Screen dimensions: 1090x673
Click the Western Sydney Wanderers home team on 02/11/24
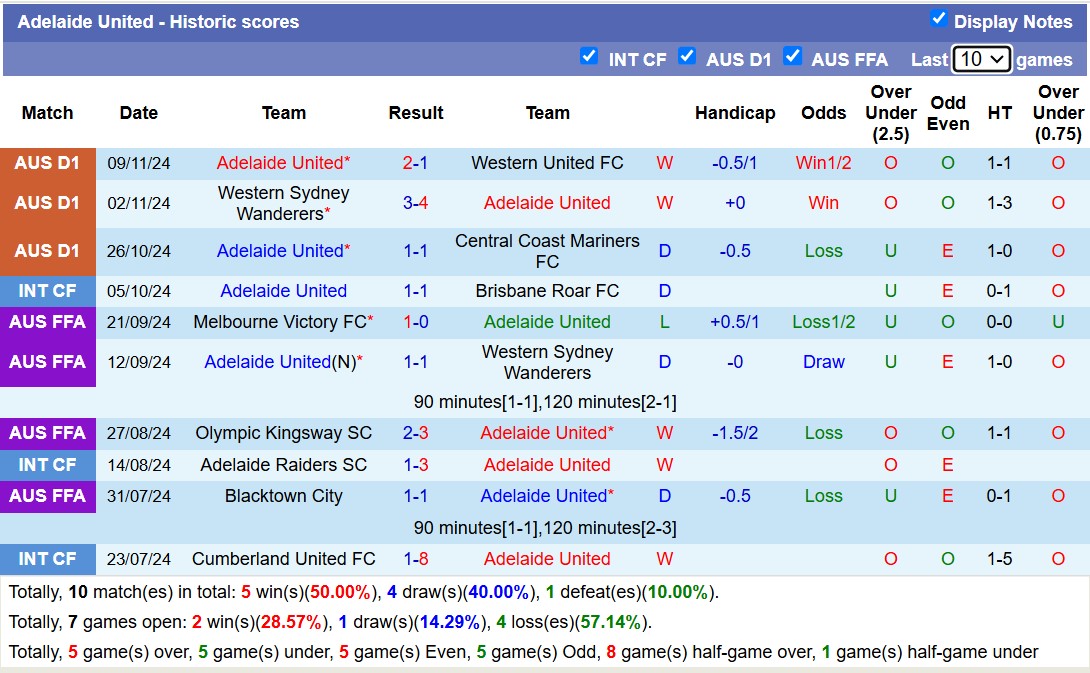283,203
